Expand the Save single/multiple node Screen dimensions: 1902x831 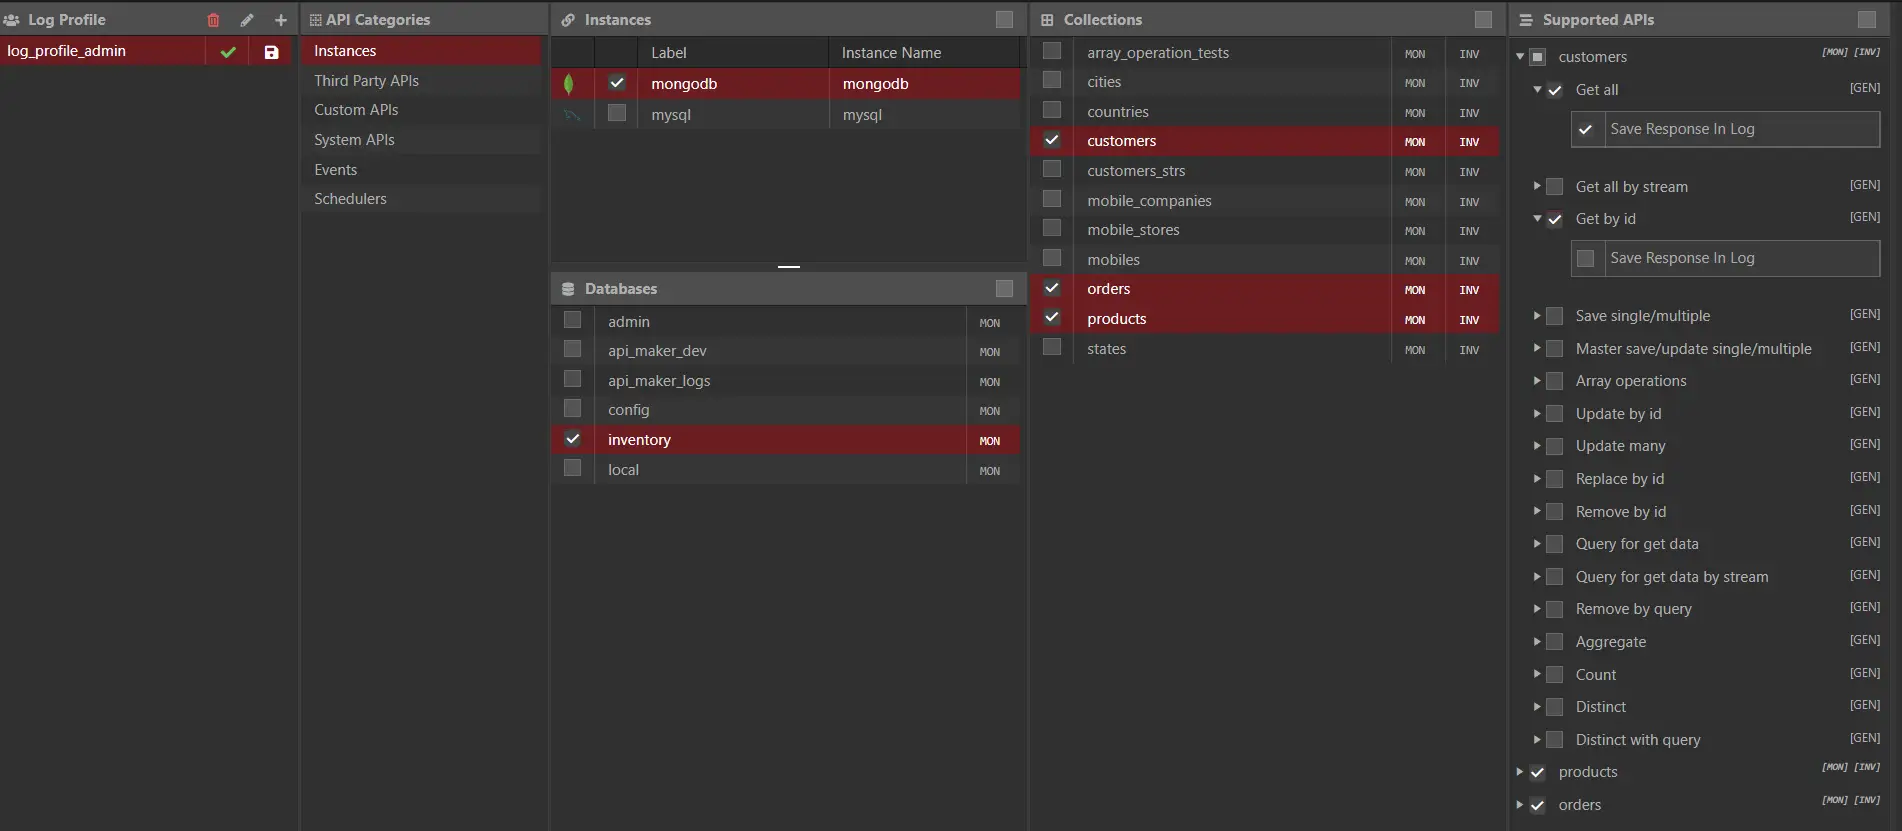tap(1537, 315)
